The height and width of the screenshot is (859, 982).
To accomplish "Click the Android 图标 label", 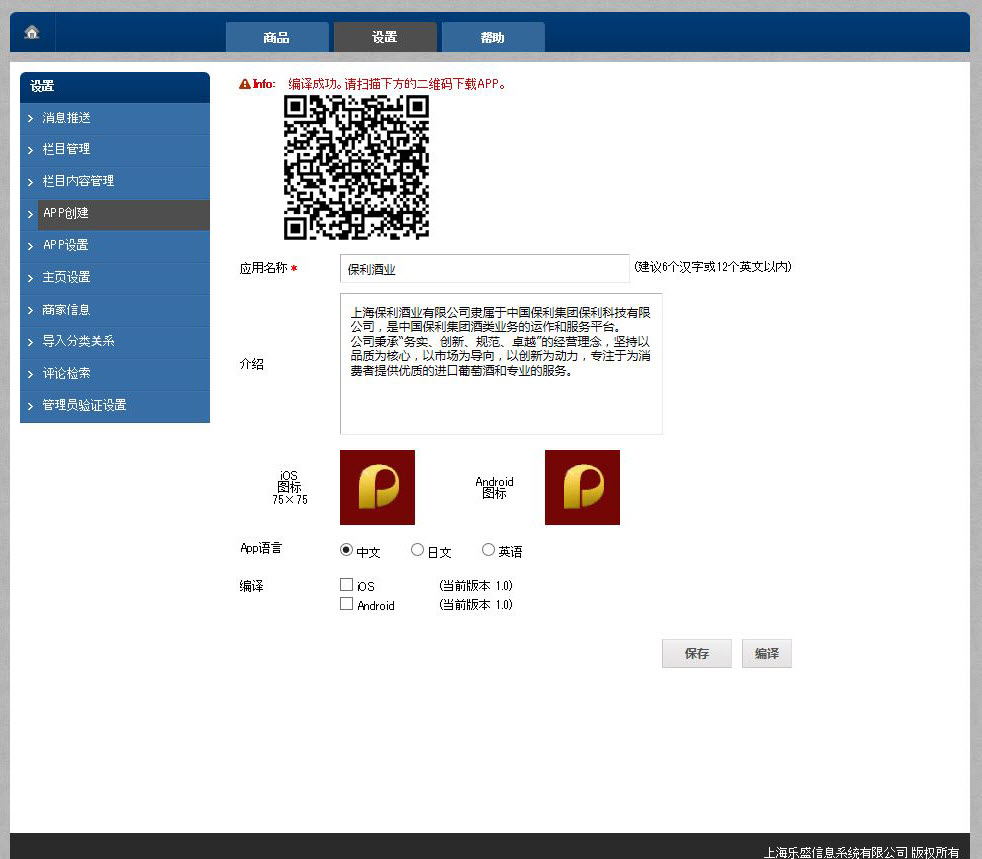I will pyautogui.click(x=494, y=487).
